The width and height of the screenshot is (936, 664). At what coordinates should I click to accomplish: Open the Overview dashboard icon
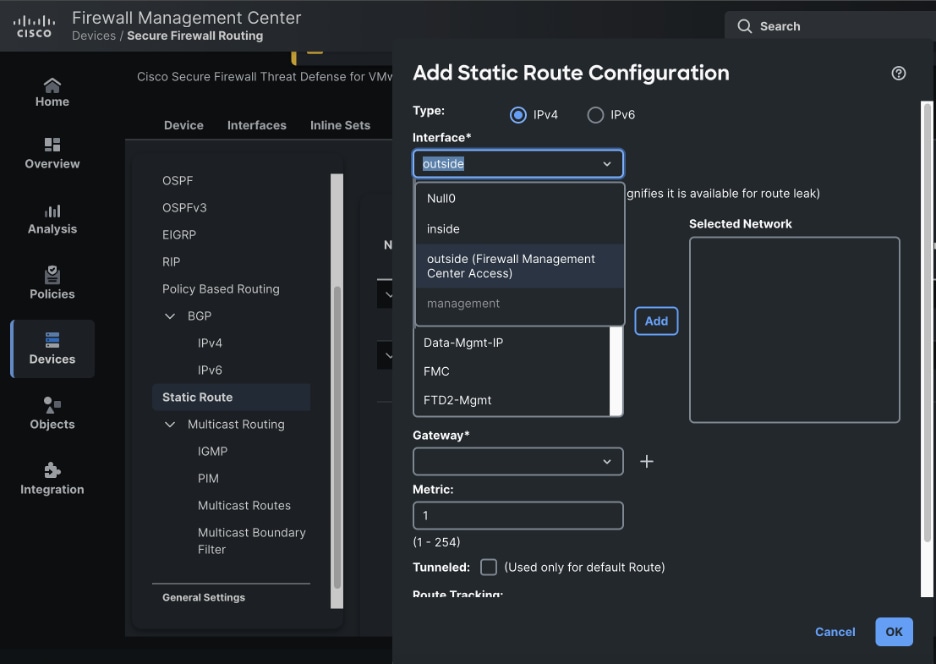(x=52, y=145)
